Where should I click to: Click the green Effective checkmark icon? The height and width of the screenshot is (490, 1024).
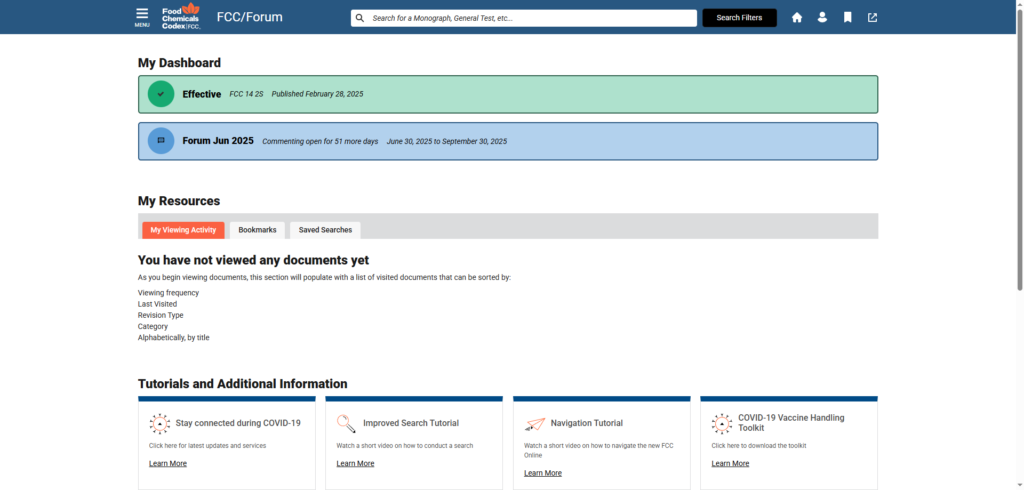(161, 94)
